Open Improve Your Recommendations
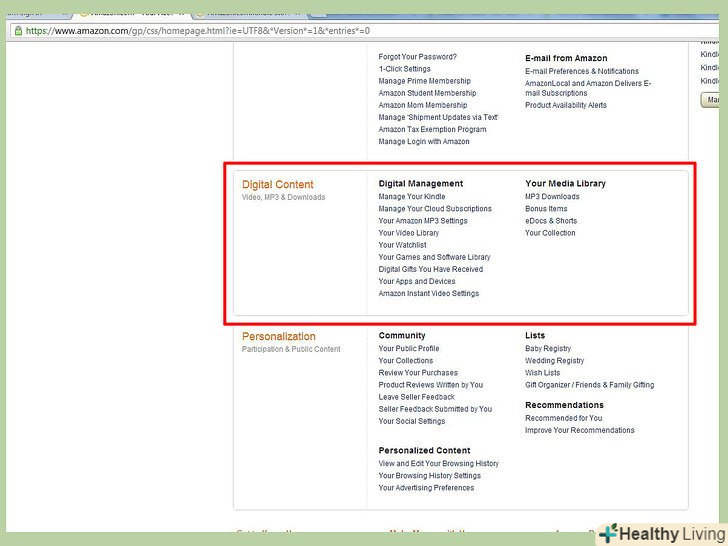The height and width of the screenshot is (546, 728). click(579, 430)
